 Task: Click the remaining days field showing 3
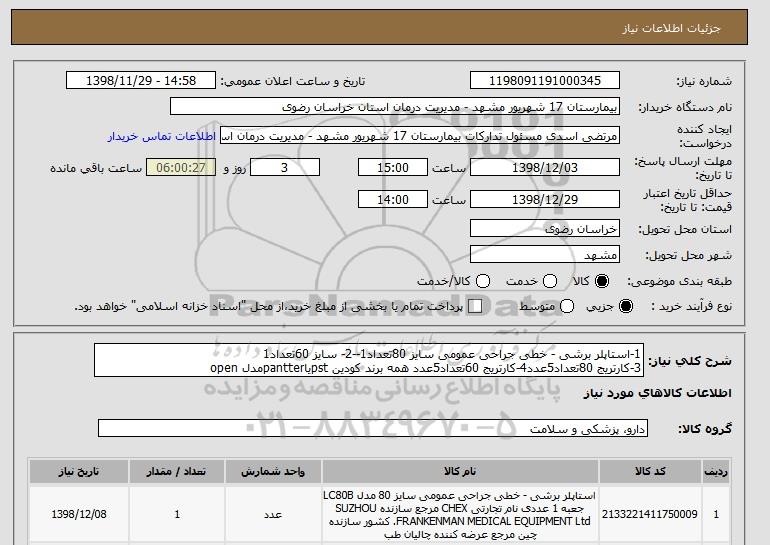pos(285,167)
